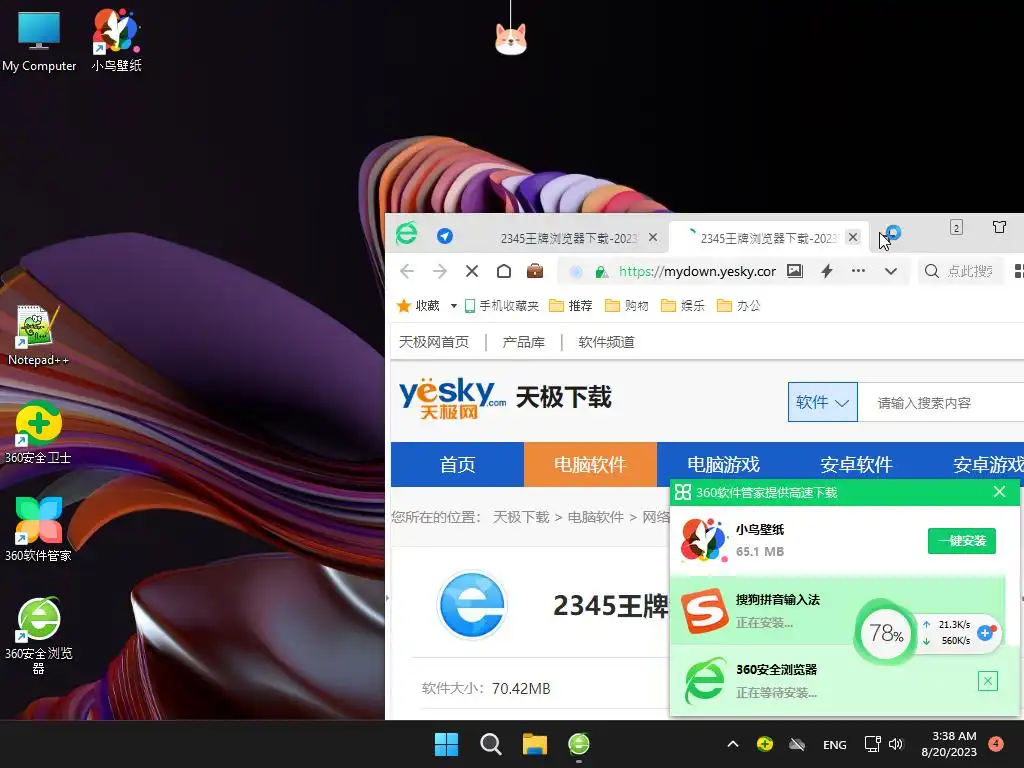Click the 360 browser logo in tab bar
This screenshot has height=768, width=1024.
click(406, 234)
